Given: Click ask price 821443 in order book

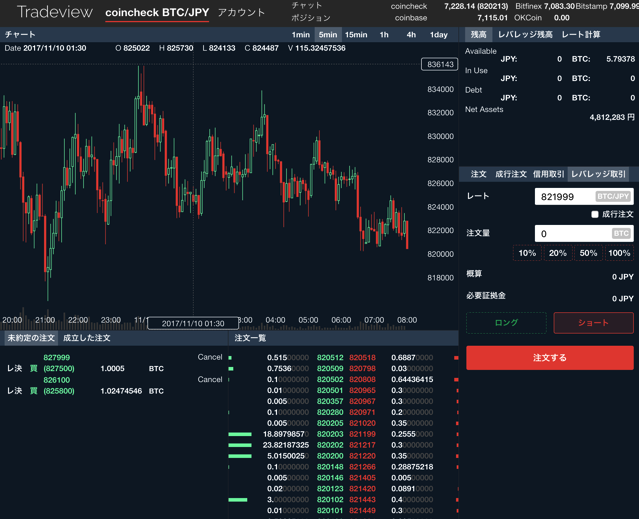Looking at the screenshot, I should 362,500.
